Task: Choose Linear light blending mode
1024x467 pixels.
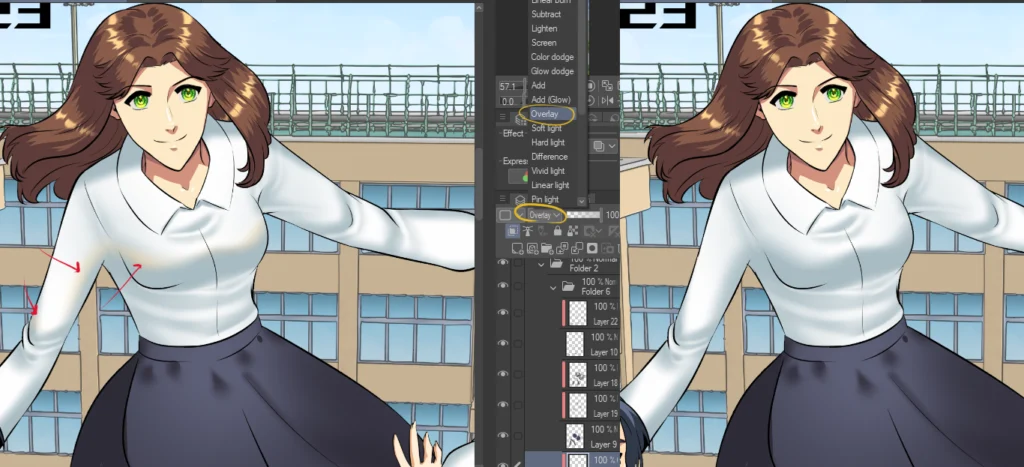Action: point(551,185)
